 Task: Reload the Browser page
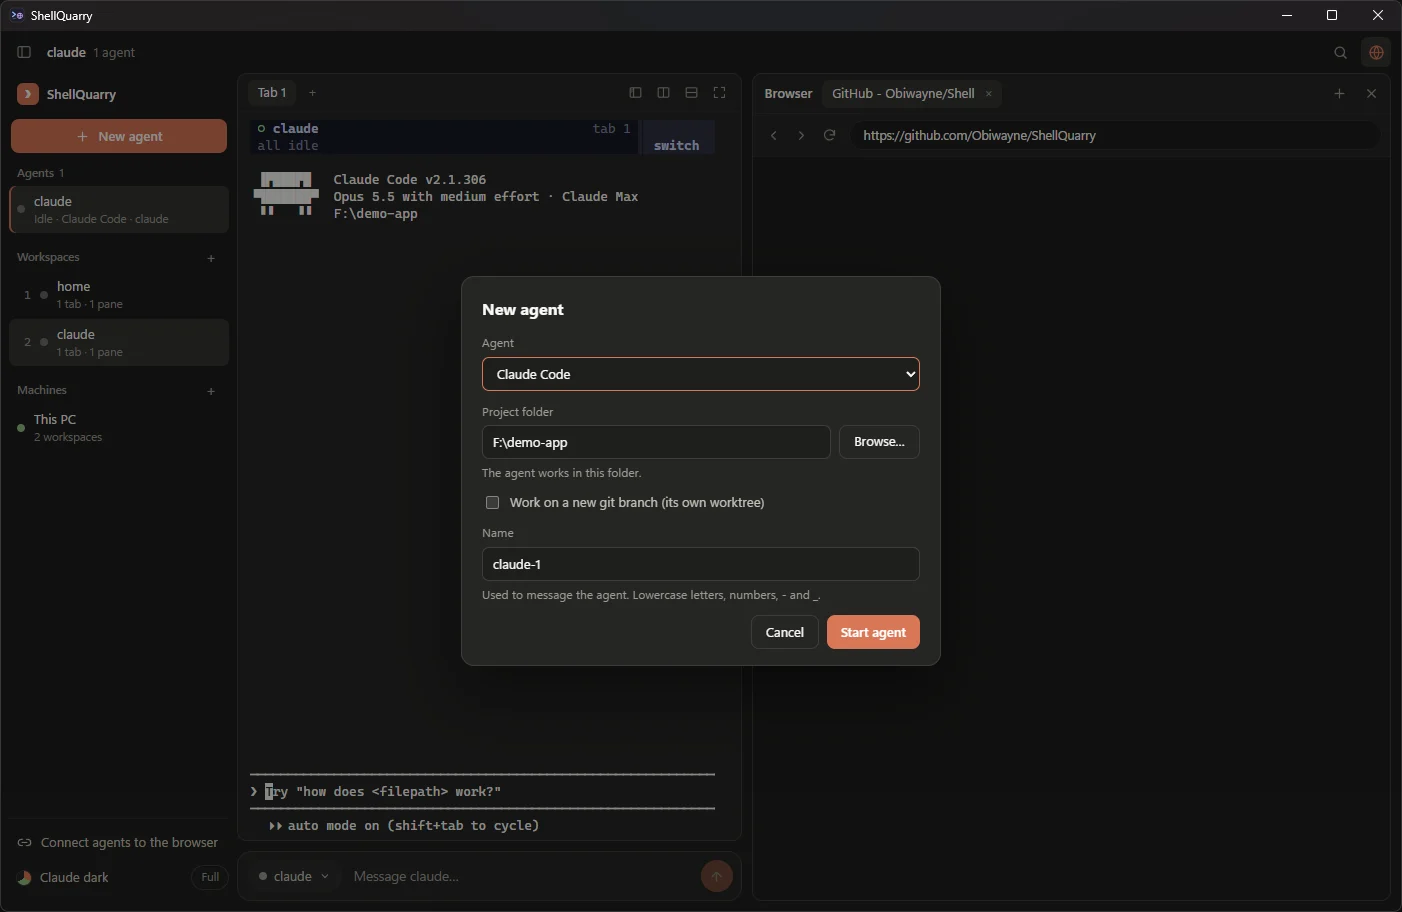(x=829, y=135)
